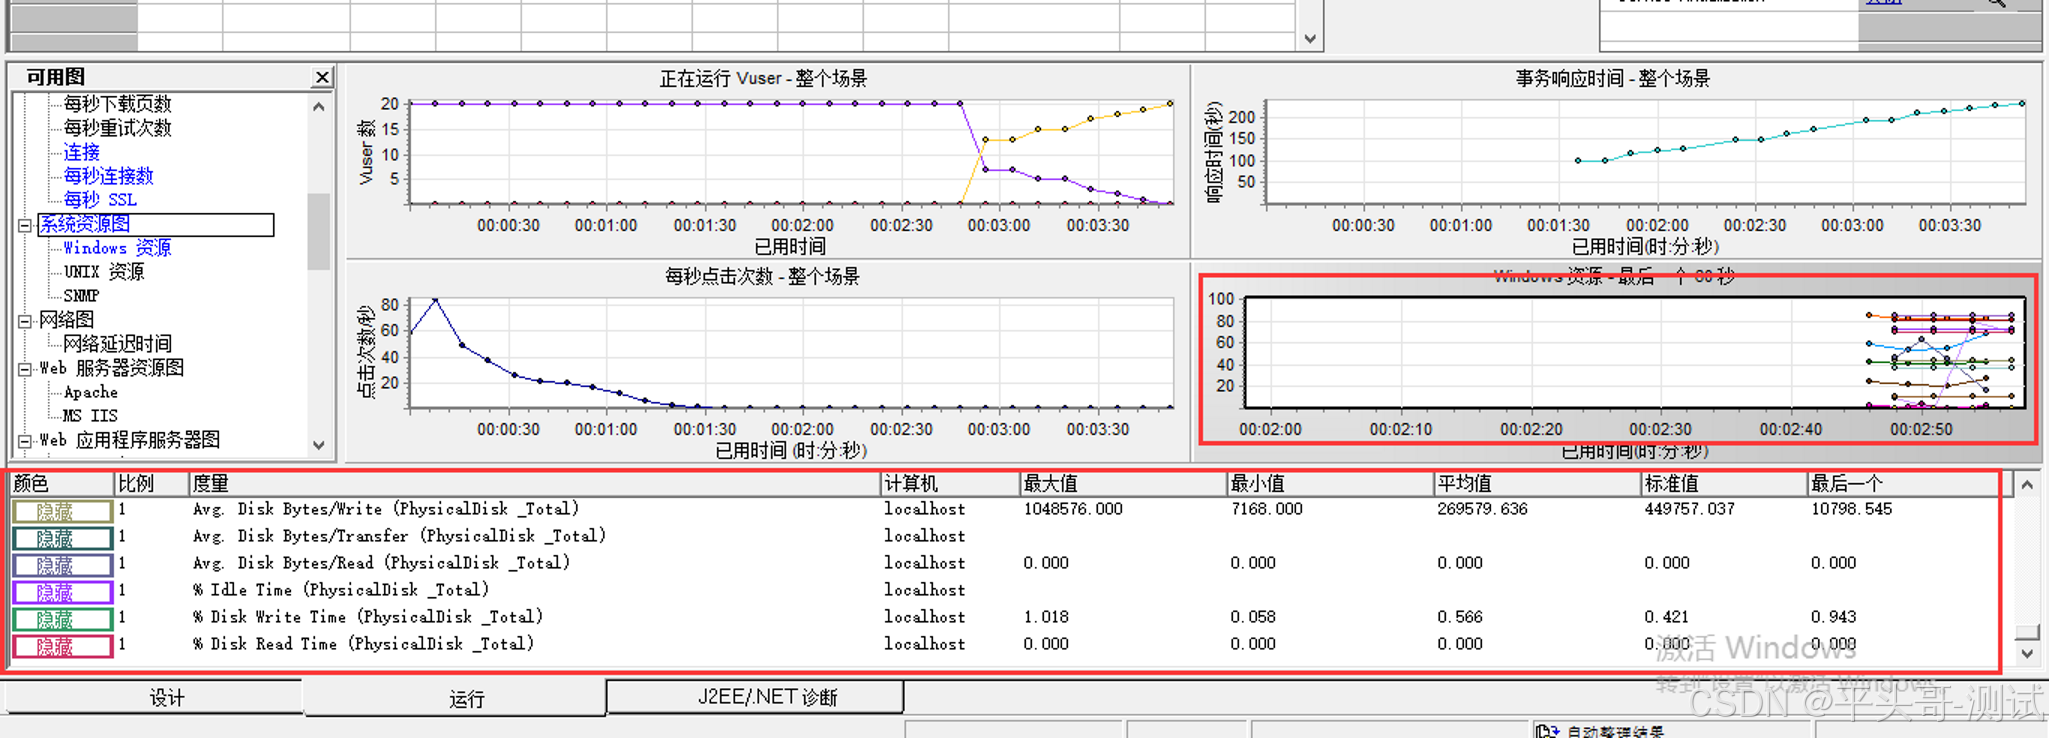Close the 可用图 available graphs panel
The image size is (2049, 738).
[322, 77]
